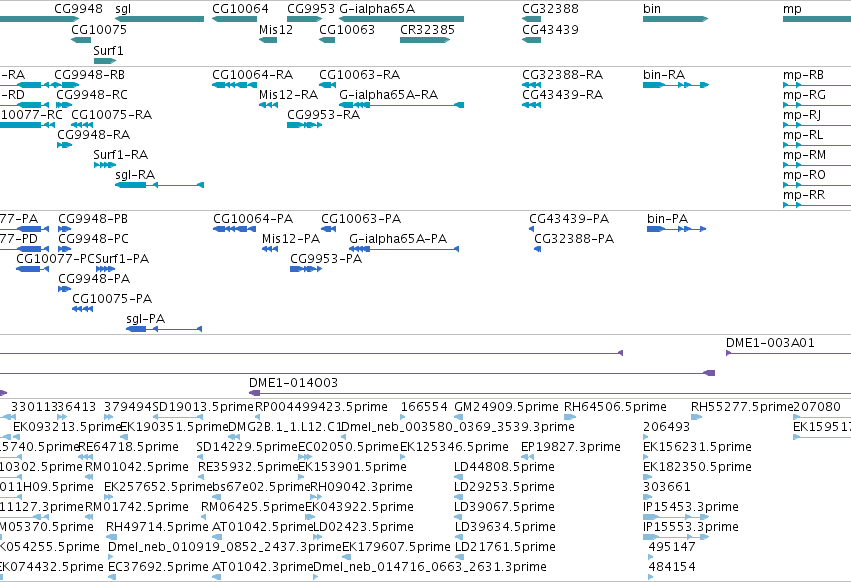This screenshot has width=851, height=582.
Task: Select the CG43439 gene feature
Action: coord(531,40)
